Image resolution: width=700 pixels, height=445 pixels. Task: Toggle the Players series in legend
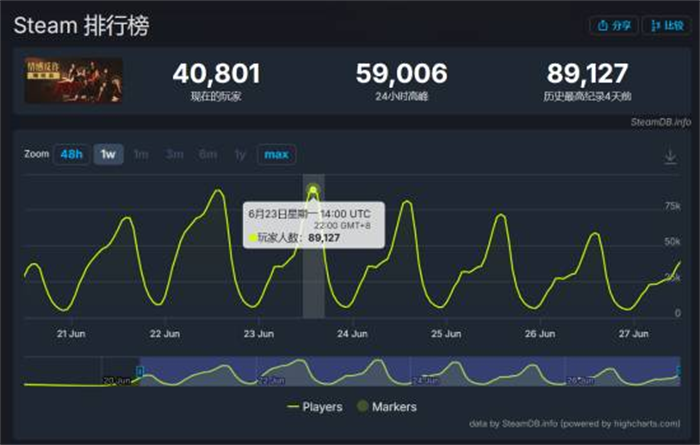tap(315, 407)
